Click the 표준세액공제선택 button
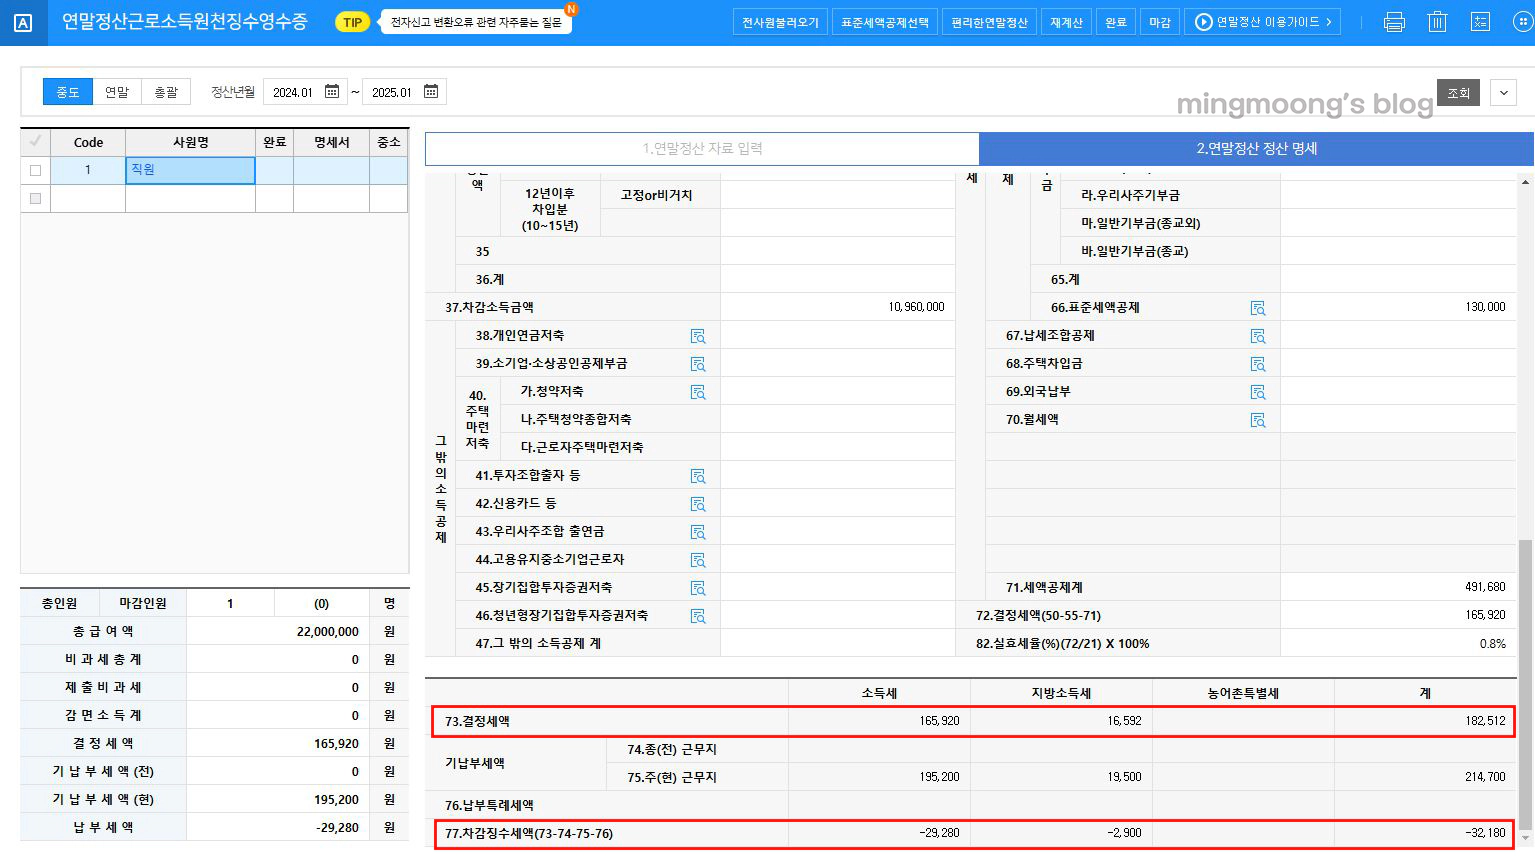This screenshot has width=1535, height=857. 885,22
